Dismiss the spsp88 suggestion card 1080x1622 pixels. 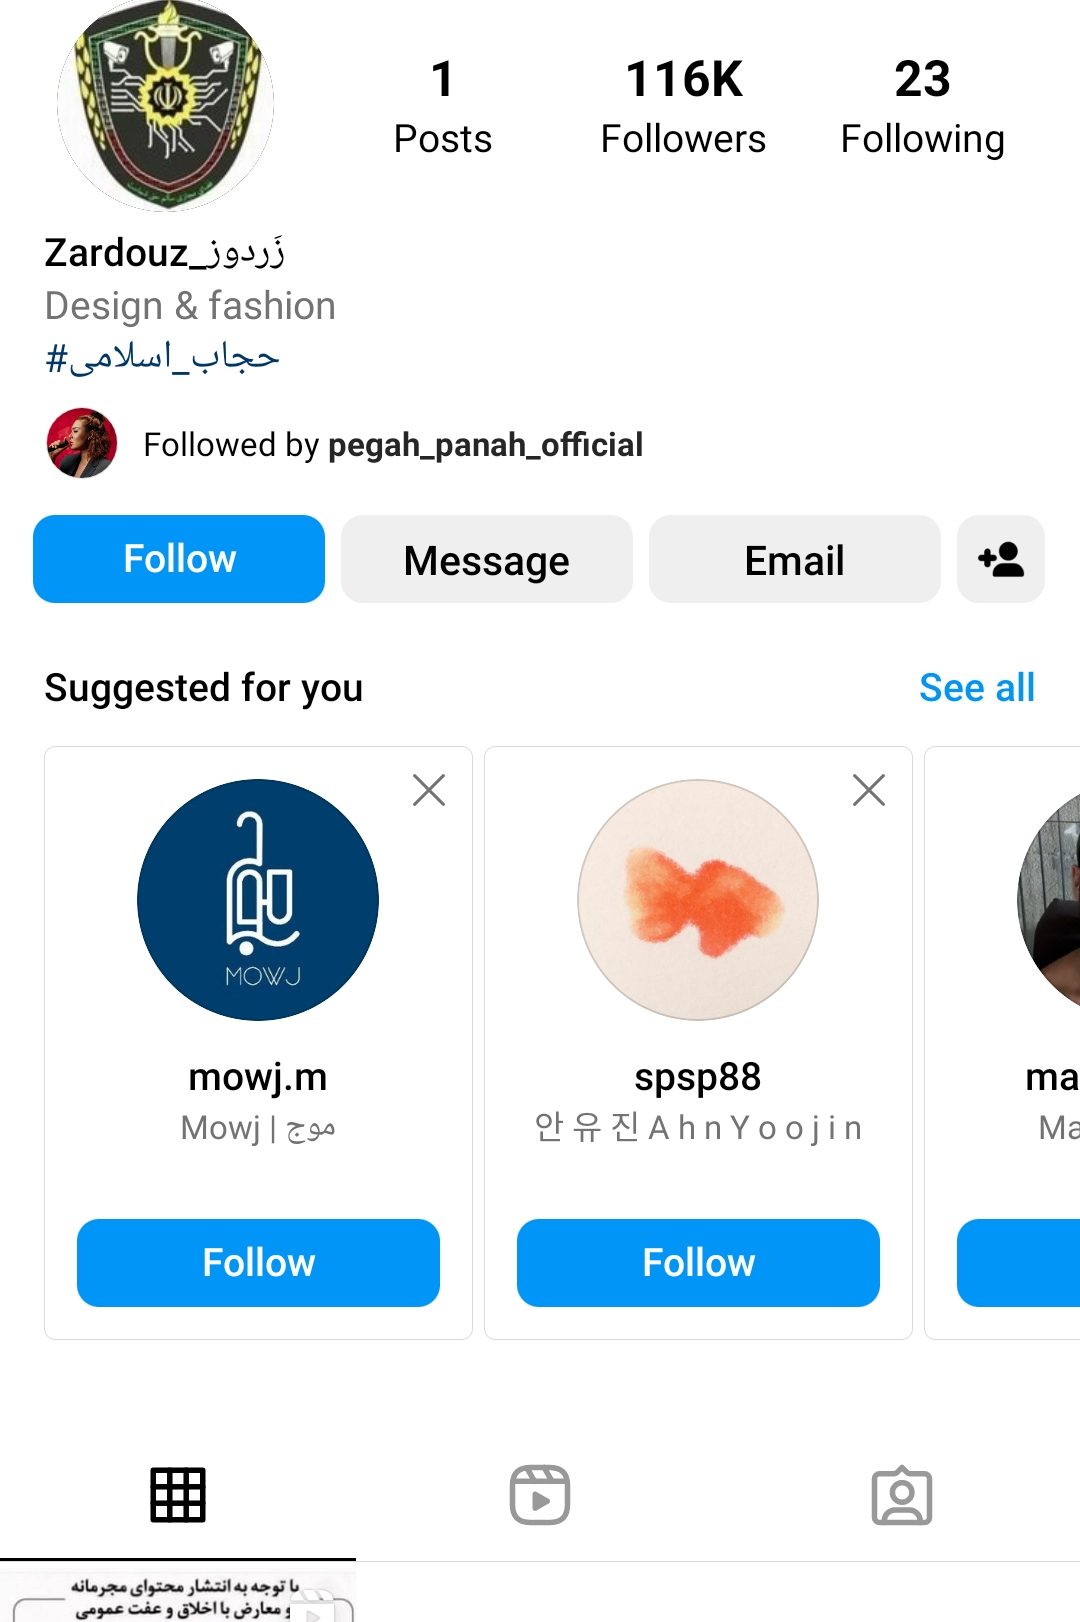click(869, 790)
